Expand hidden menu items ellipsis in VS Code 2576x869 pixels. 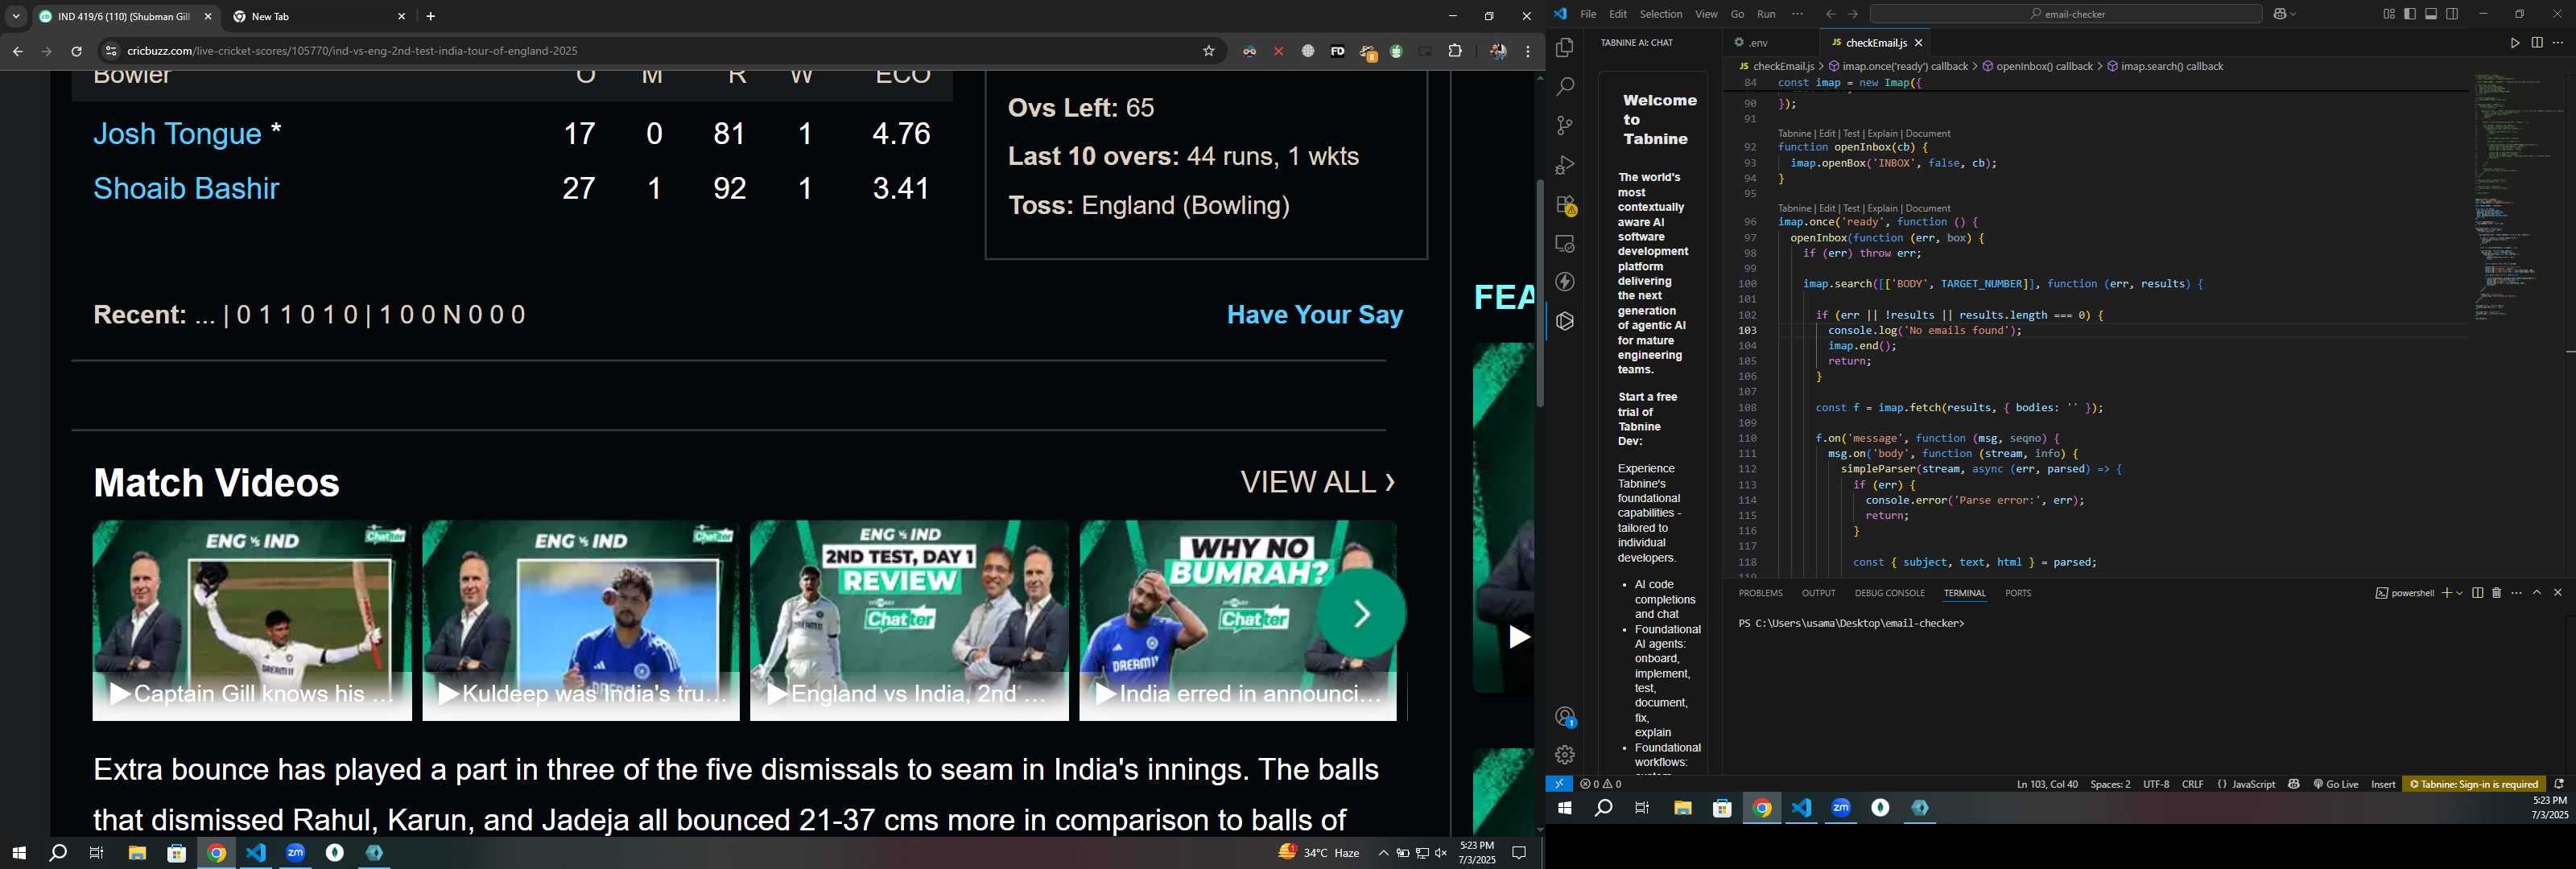1797,14
